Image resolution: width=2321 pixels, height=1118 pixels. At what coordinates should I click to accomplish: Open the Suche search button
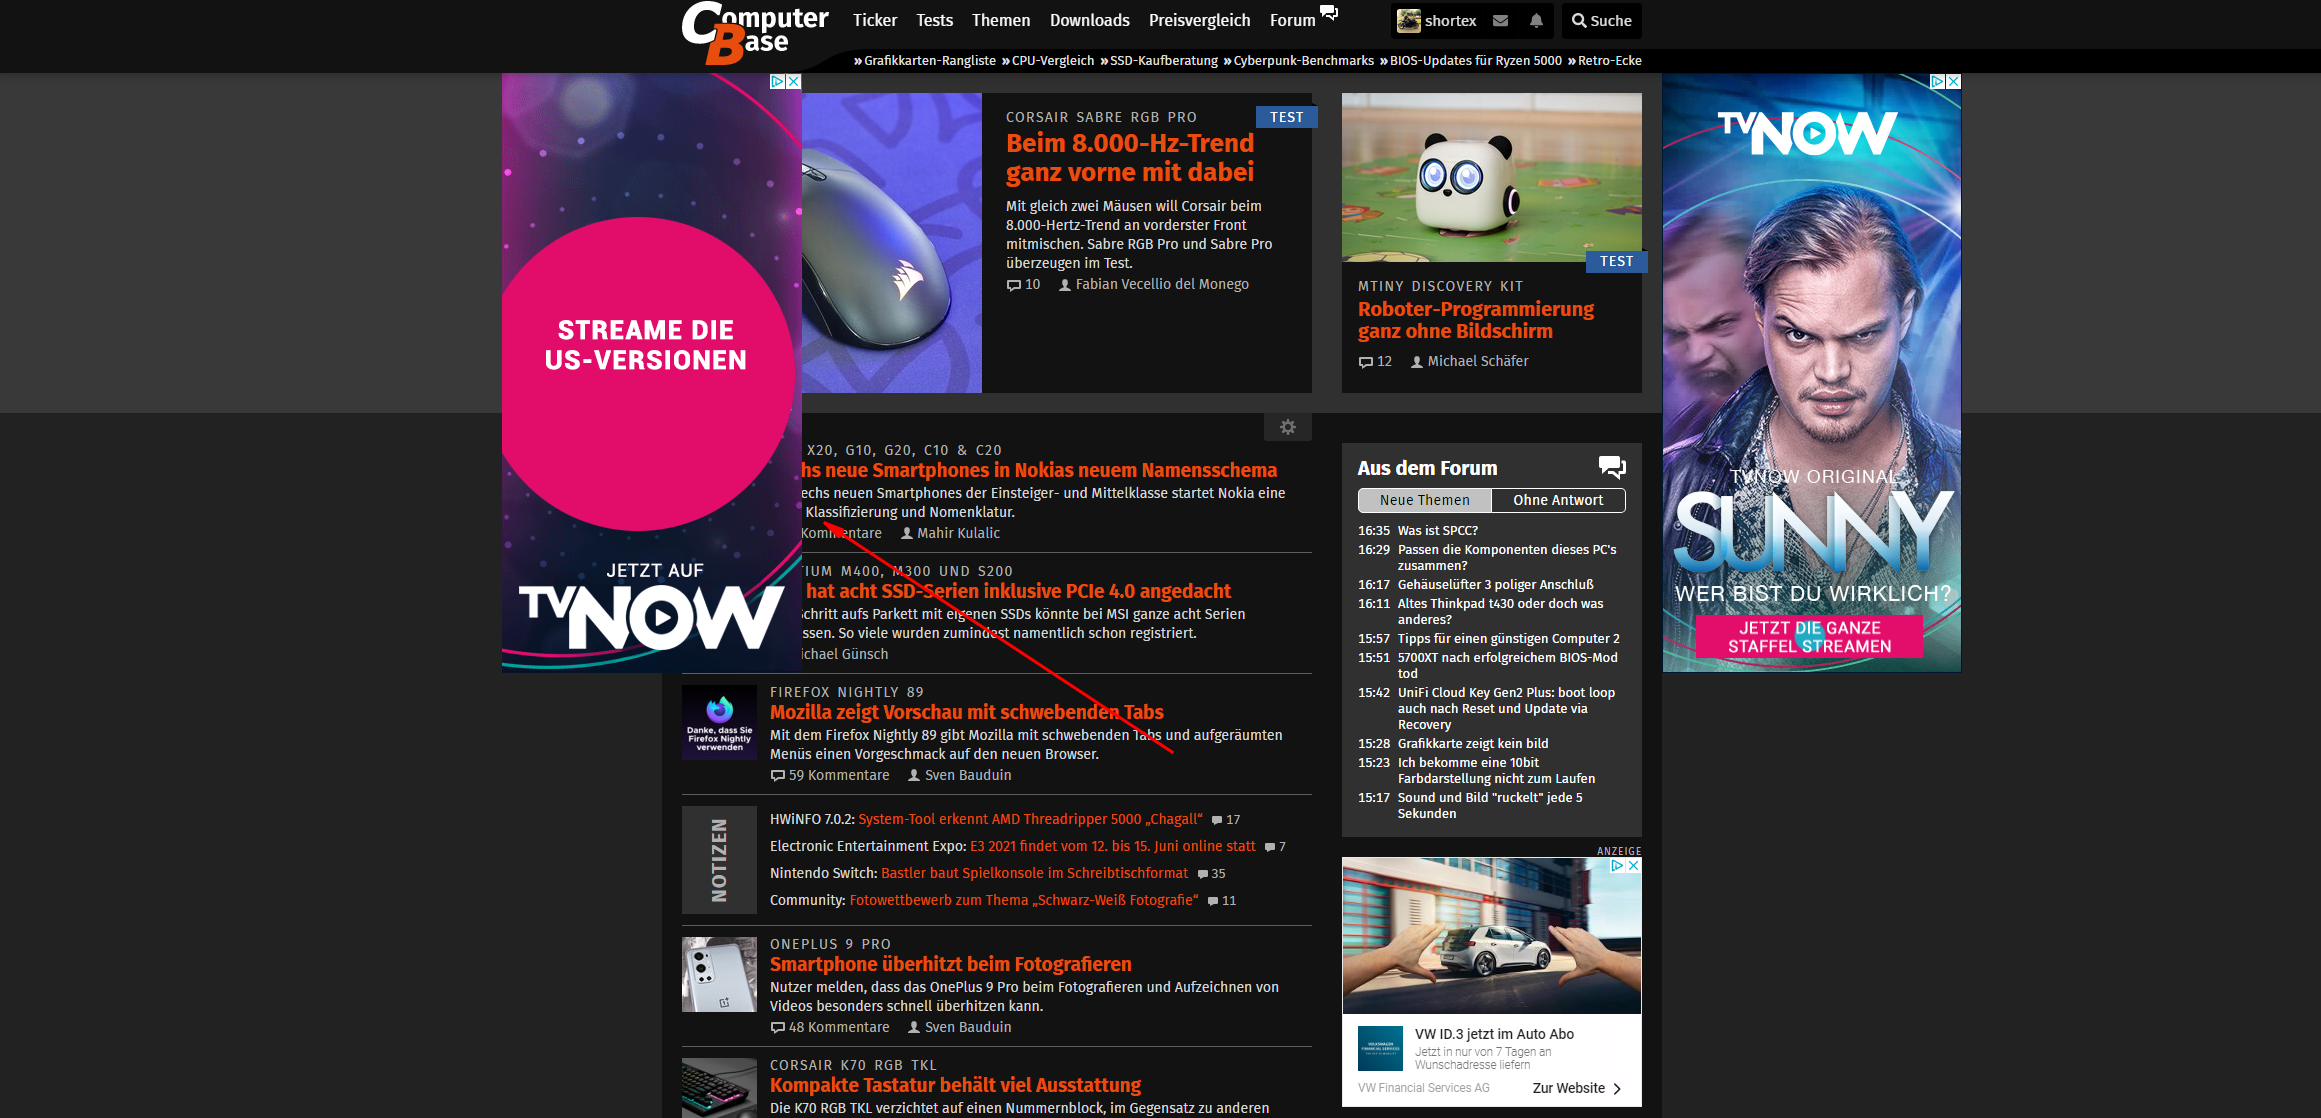tap(1601, 20)
